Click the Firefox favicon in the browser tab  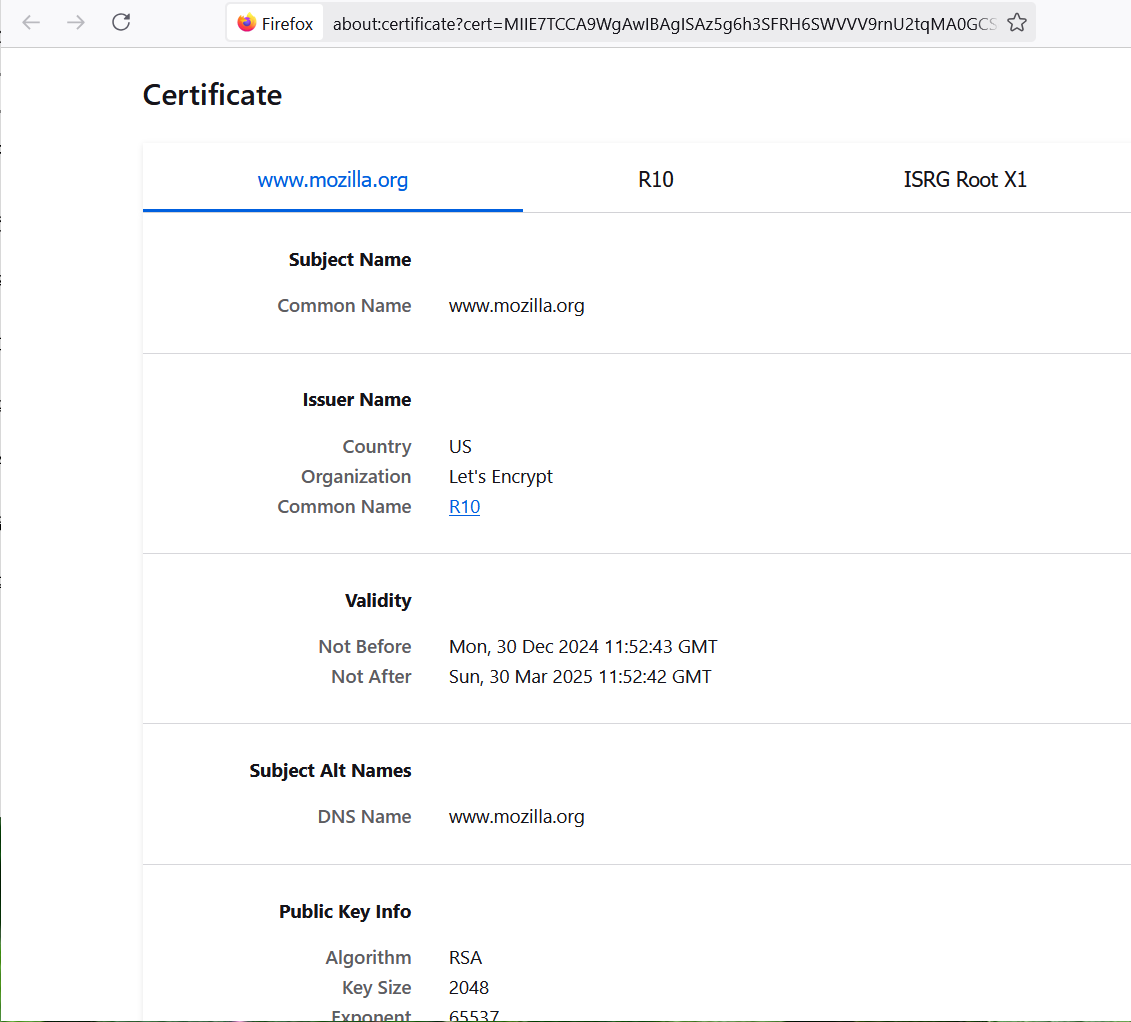[x=246, y=22]
